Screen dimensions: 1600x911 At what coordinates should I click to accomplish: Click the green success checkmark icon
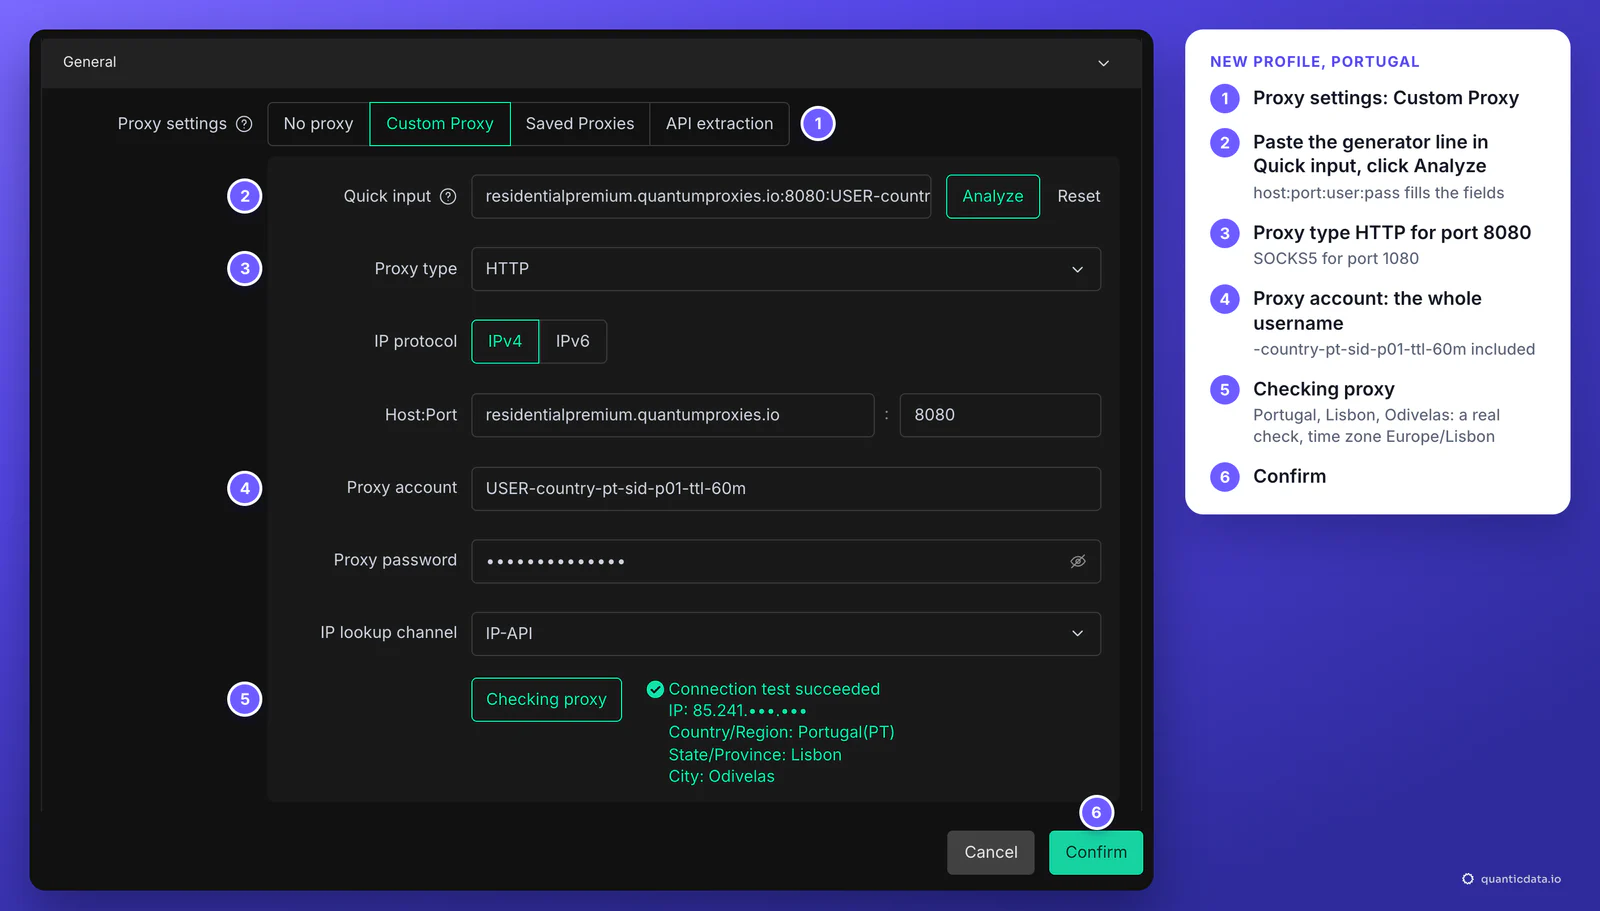[655, 689]
